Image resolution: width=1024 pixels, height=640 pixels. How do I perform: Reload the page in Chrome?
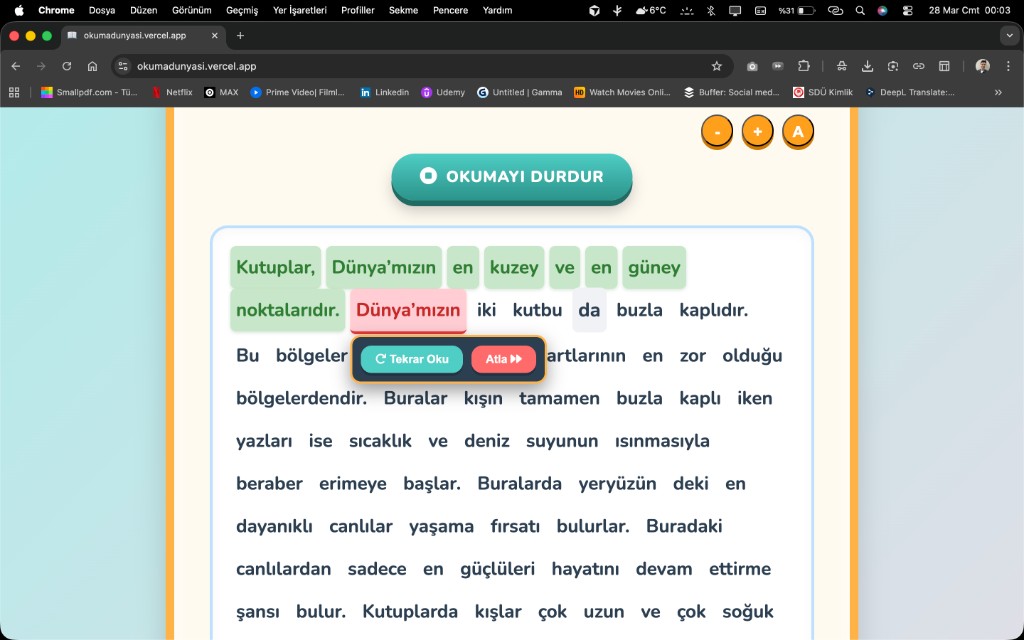pos(66,66)
